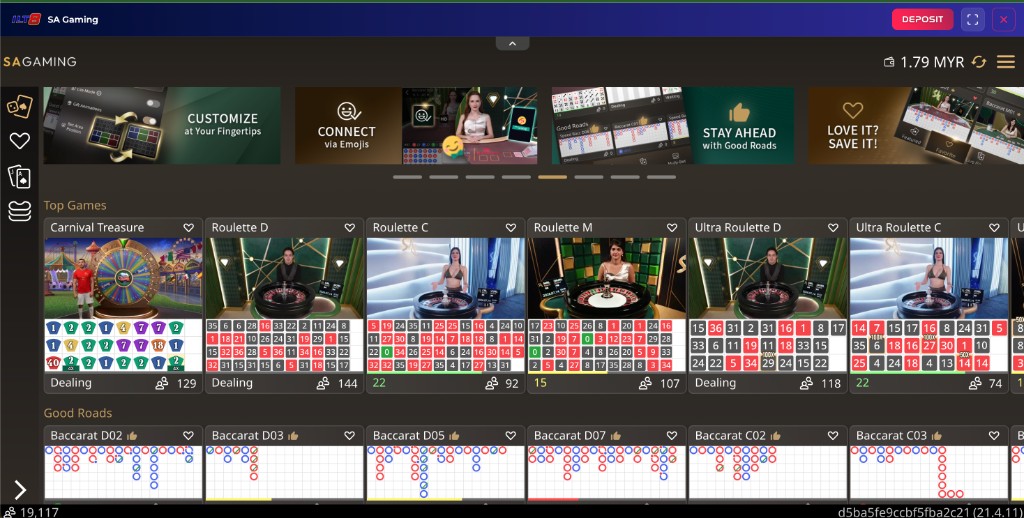Image resolution: width=1024 pixels, height=518 pixels.
Task: Select the last carousel indicator dash
Action: click(662, 177)
